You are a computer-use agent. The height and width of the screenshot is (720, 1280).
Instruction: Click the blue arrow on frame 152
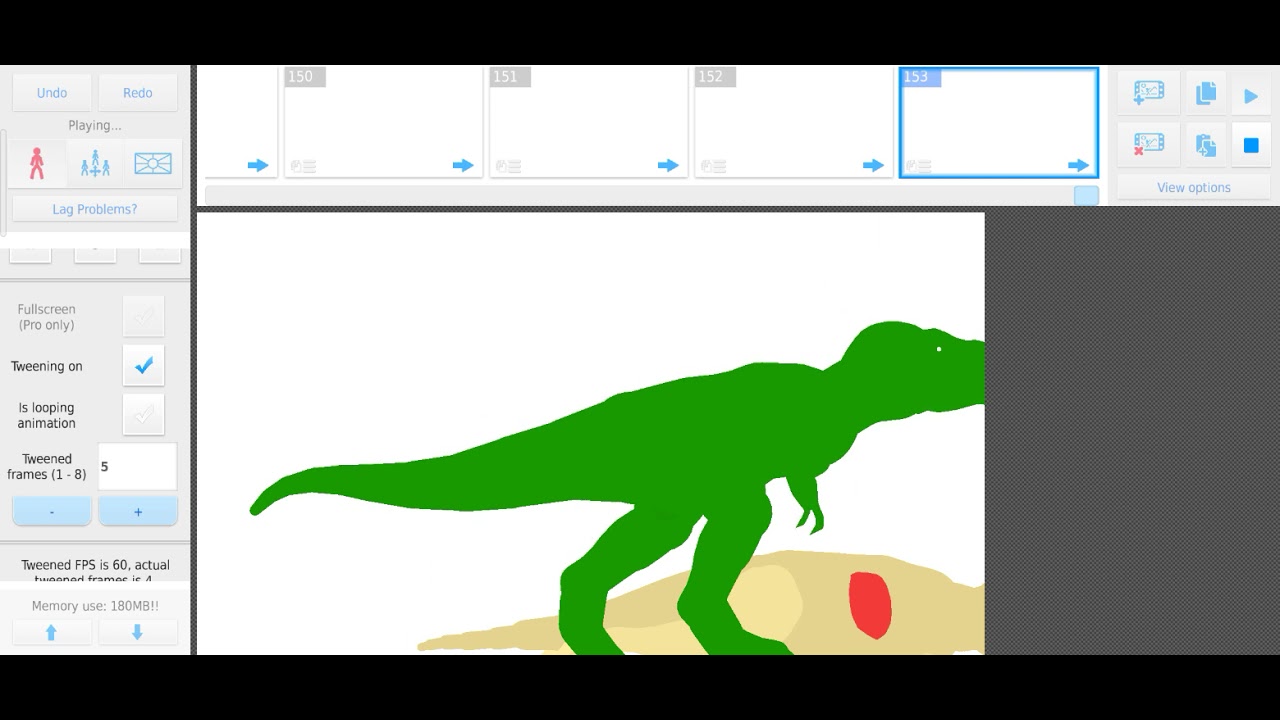pyautogui.click(x=873, y=165)
